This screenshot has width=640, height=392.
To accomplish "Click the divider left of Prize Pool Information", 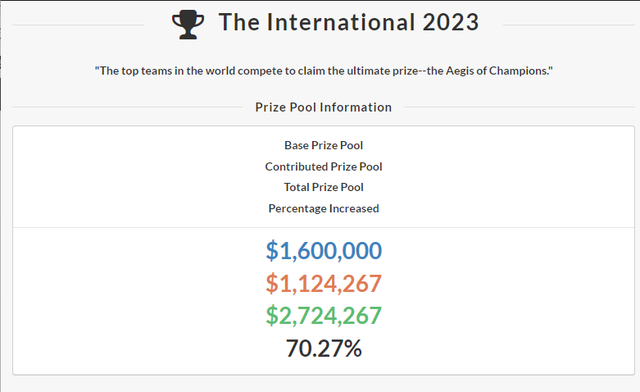I will 127,107.
